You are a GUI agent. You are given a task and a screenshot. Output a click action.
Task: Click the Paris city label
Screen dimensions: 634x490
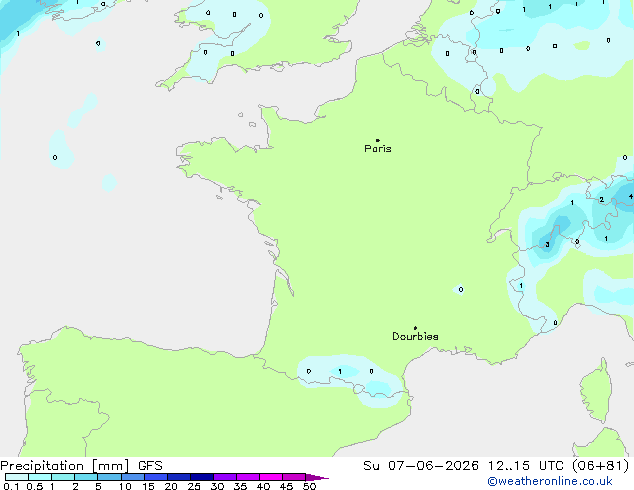point(378,149)
